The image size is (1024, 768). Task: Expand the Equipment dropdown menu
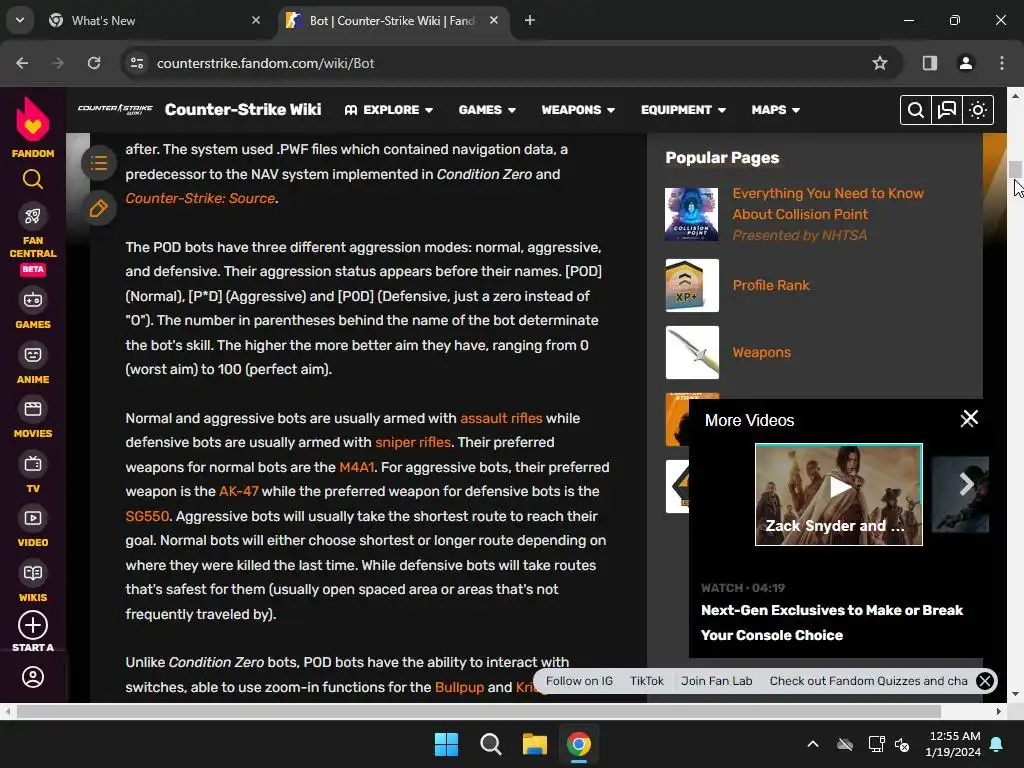(x=683, y=110)
